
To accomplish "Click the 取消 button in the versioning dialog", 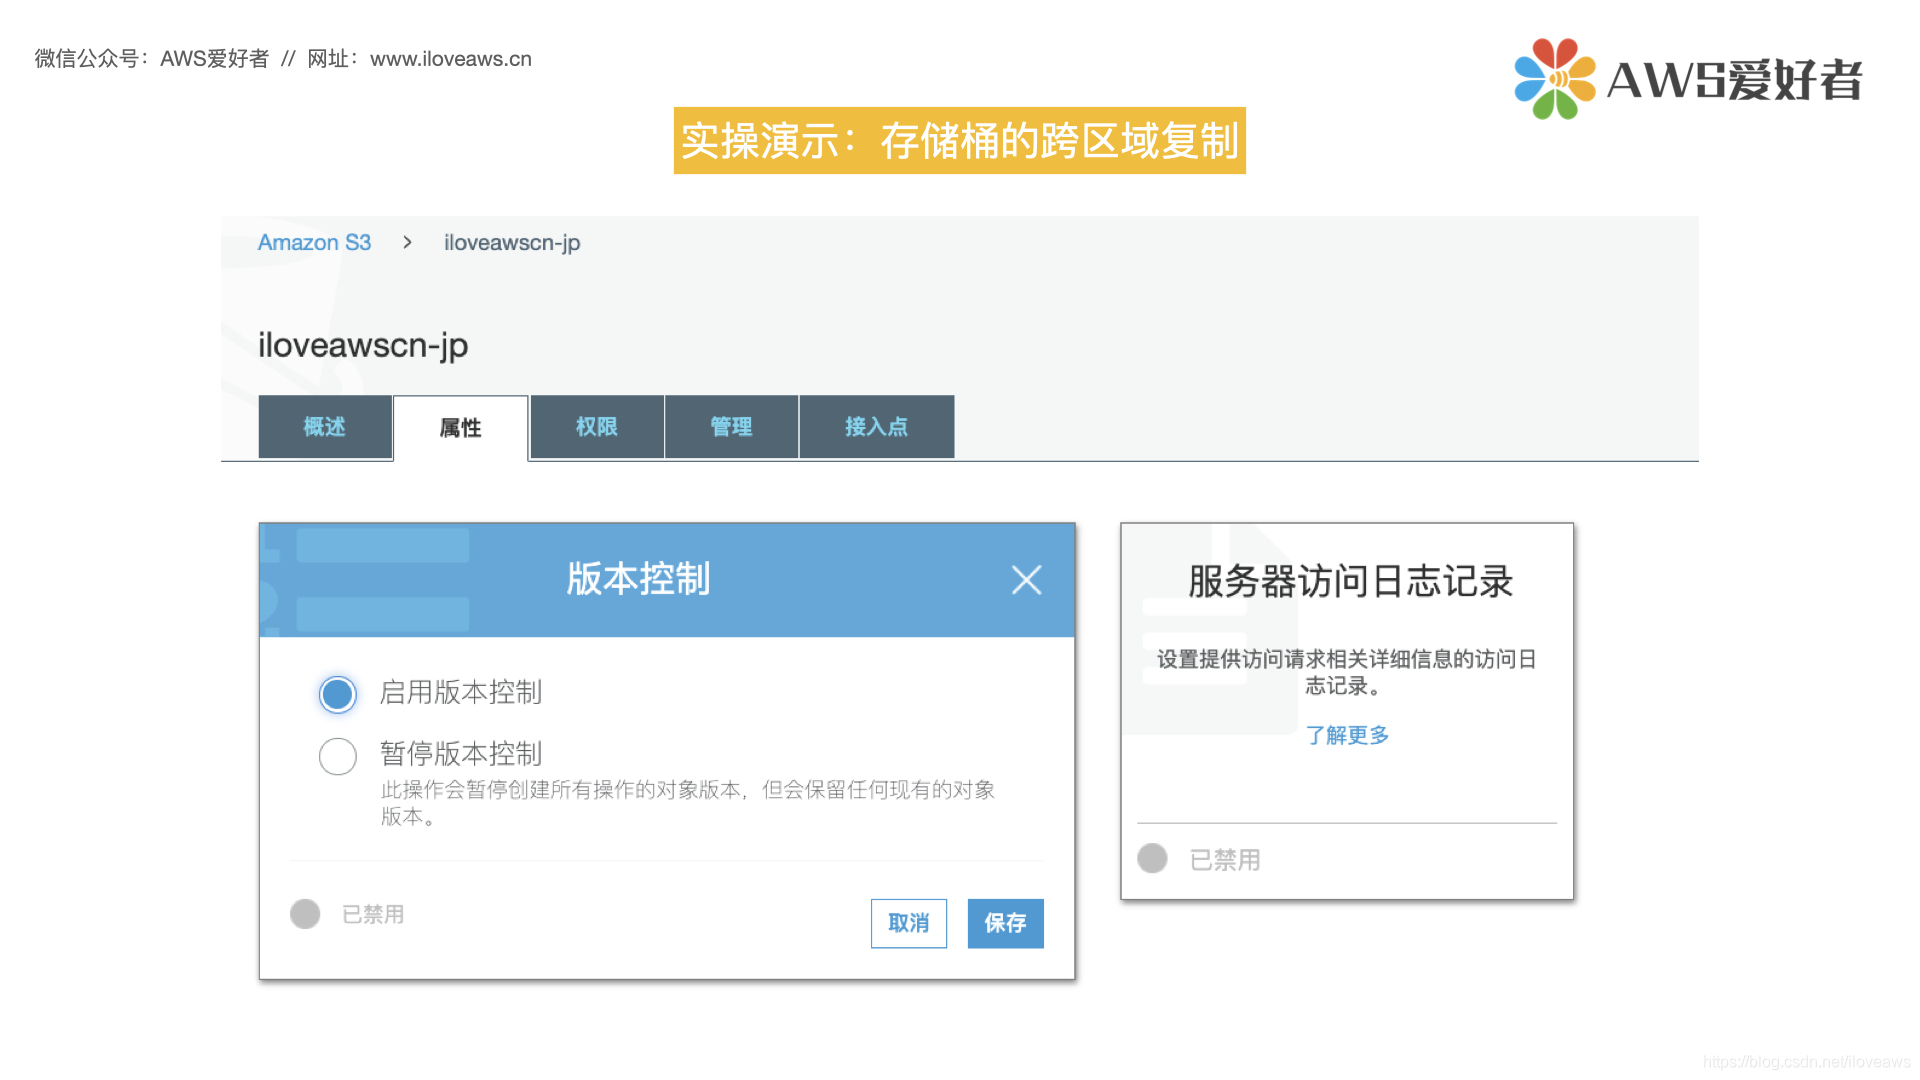I will [908, 923].
